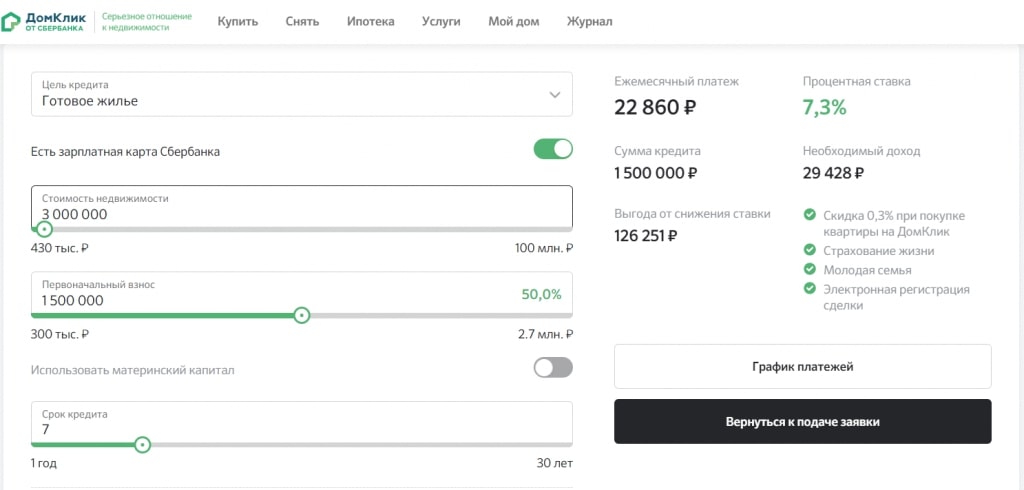
Task: Open the Купить menu
Action: [x=237, y=21]
